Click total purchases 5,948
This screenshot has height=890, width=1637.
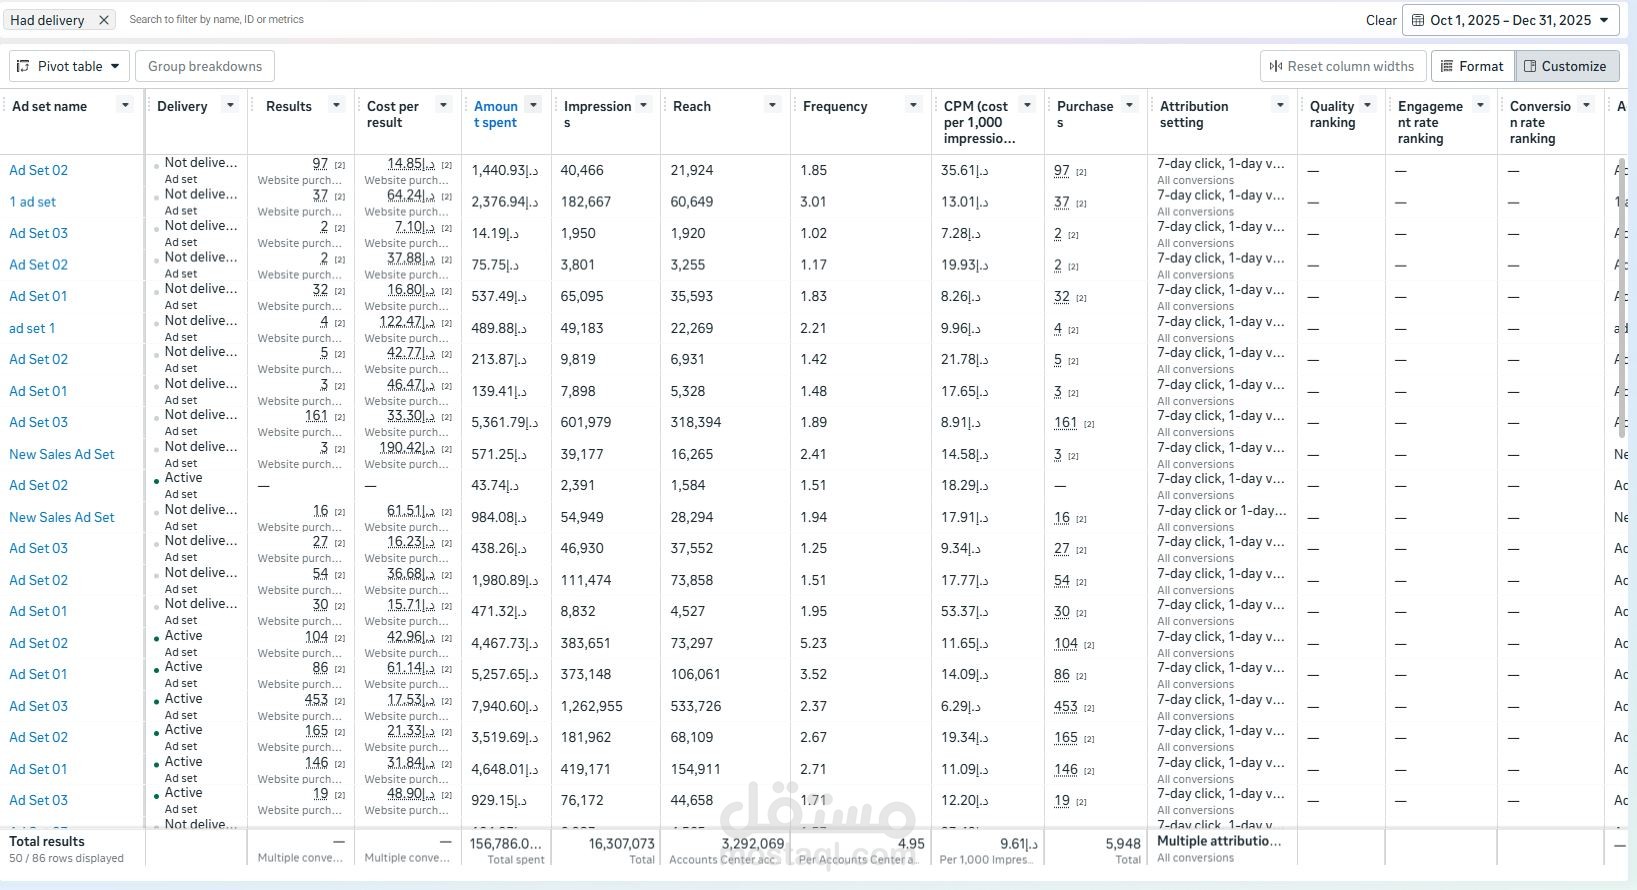click(x=1123, y=844)
